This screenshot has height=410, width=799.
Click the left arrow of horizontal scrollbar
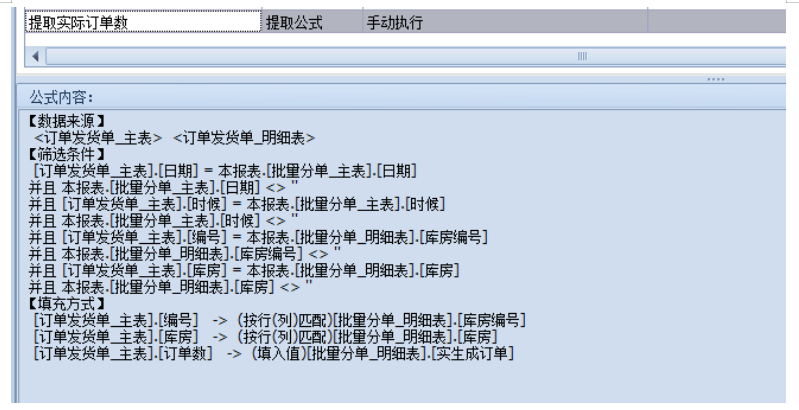(37, 56)
